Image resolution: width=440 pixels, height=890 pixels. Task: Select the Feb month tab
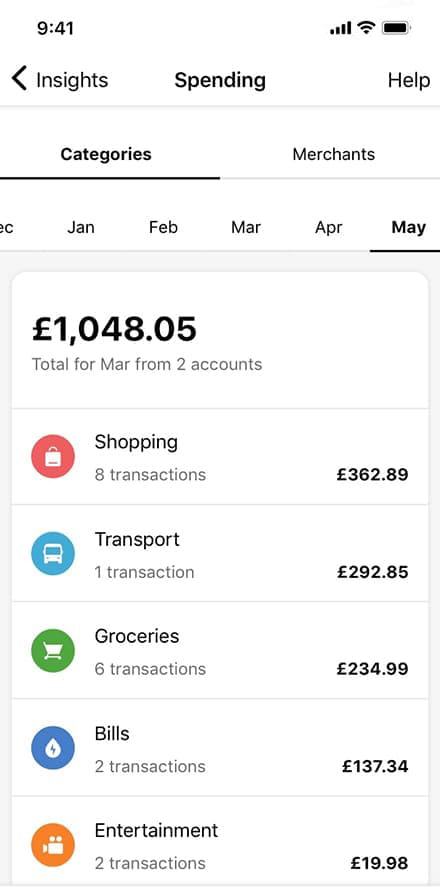click(x=163, y=228)
